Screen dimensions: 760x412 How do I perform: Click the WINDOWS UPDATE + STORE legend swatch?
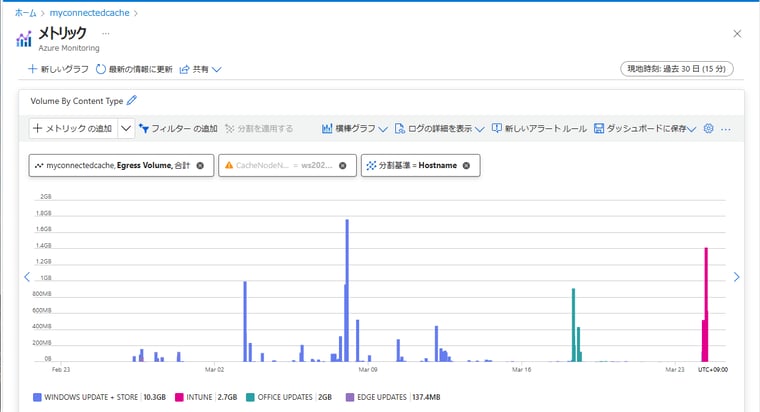[x=37, y=397]
